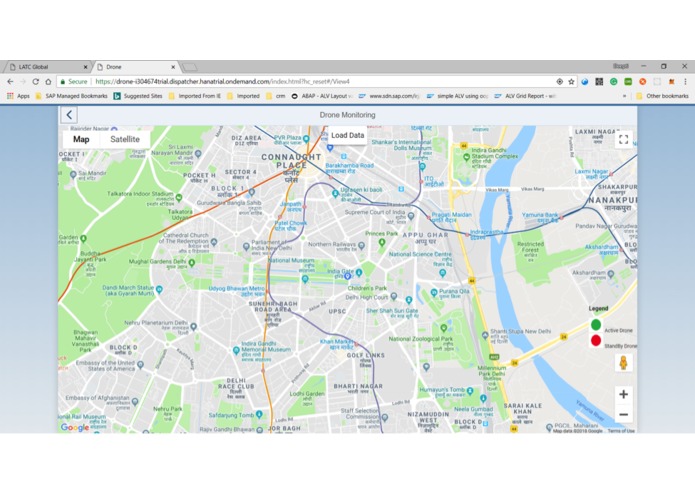Viewport: 695px width, 494px height.
Task: Open the Apps bookmarks shortcut
Action: 19,96
